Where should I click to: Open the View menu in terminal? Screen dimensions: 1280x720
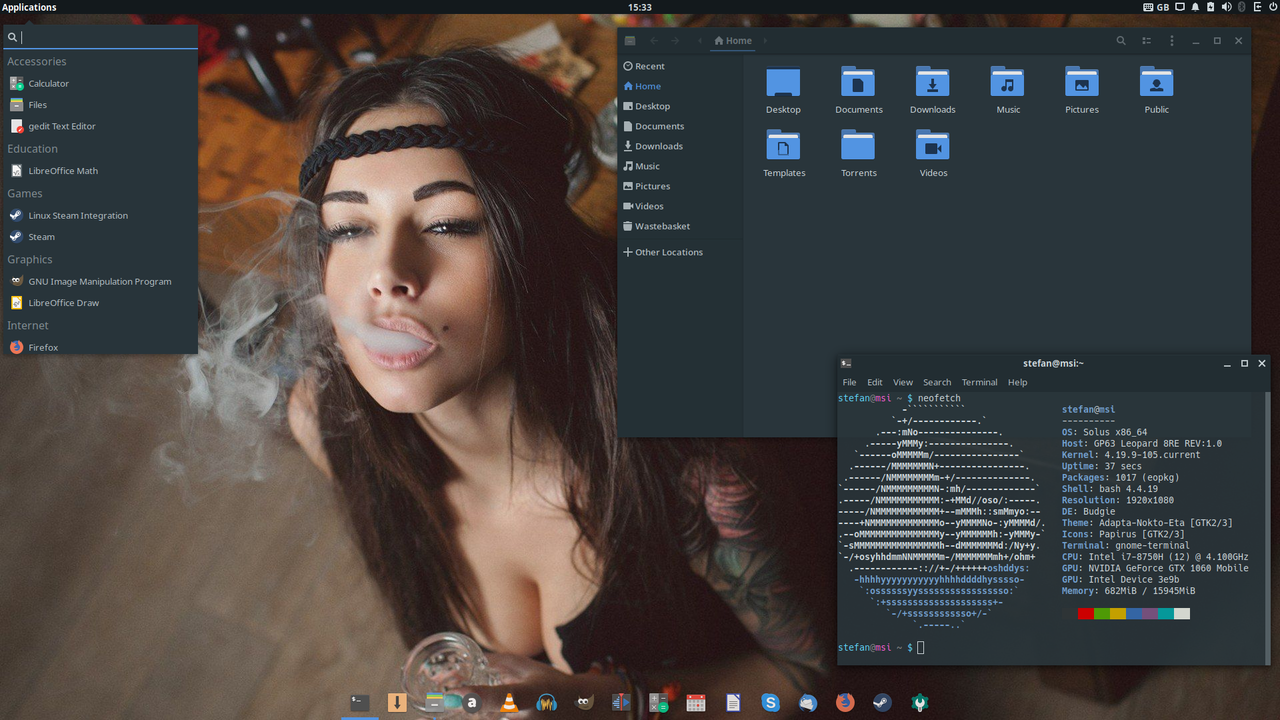903,382
